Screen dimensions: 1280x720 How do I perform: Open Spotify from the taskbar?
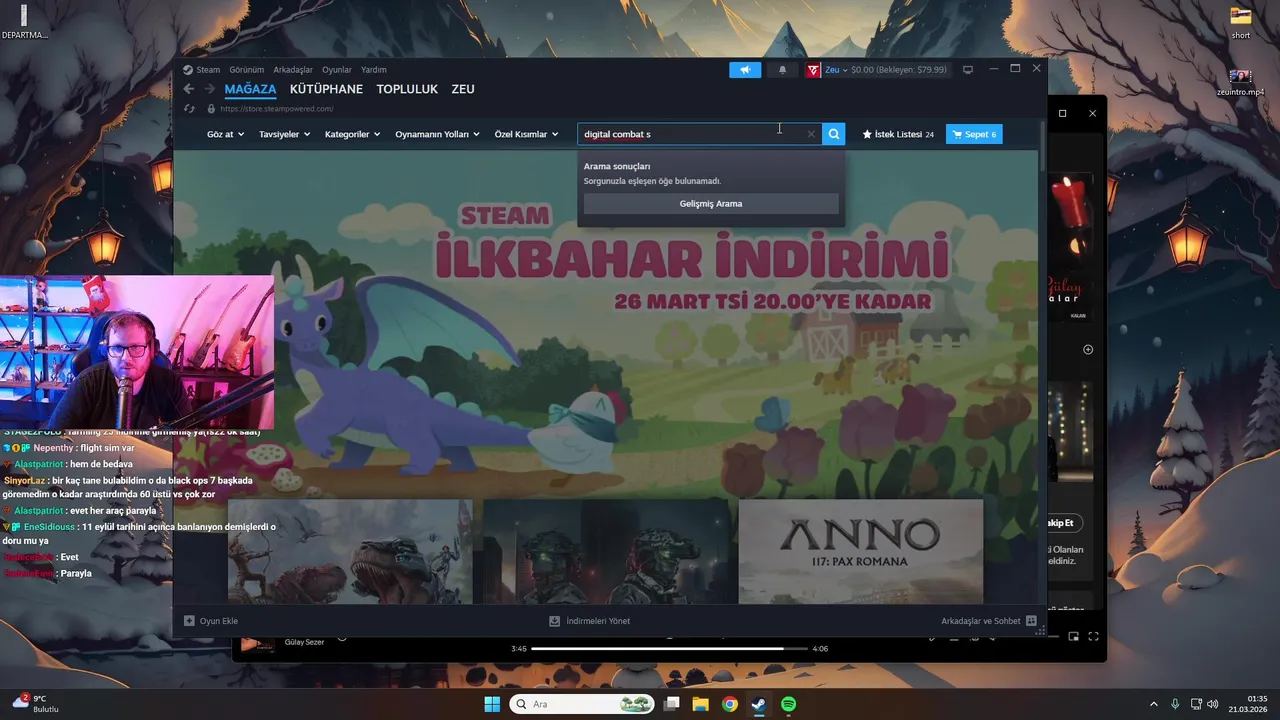788,704
